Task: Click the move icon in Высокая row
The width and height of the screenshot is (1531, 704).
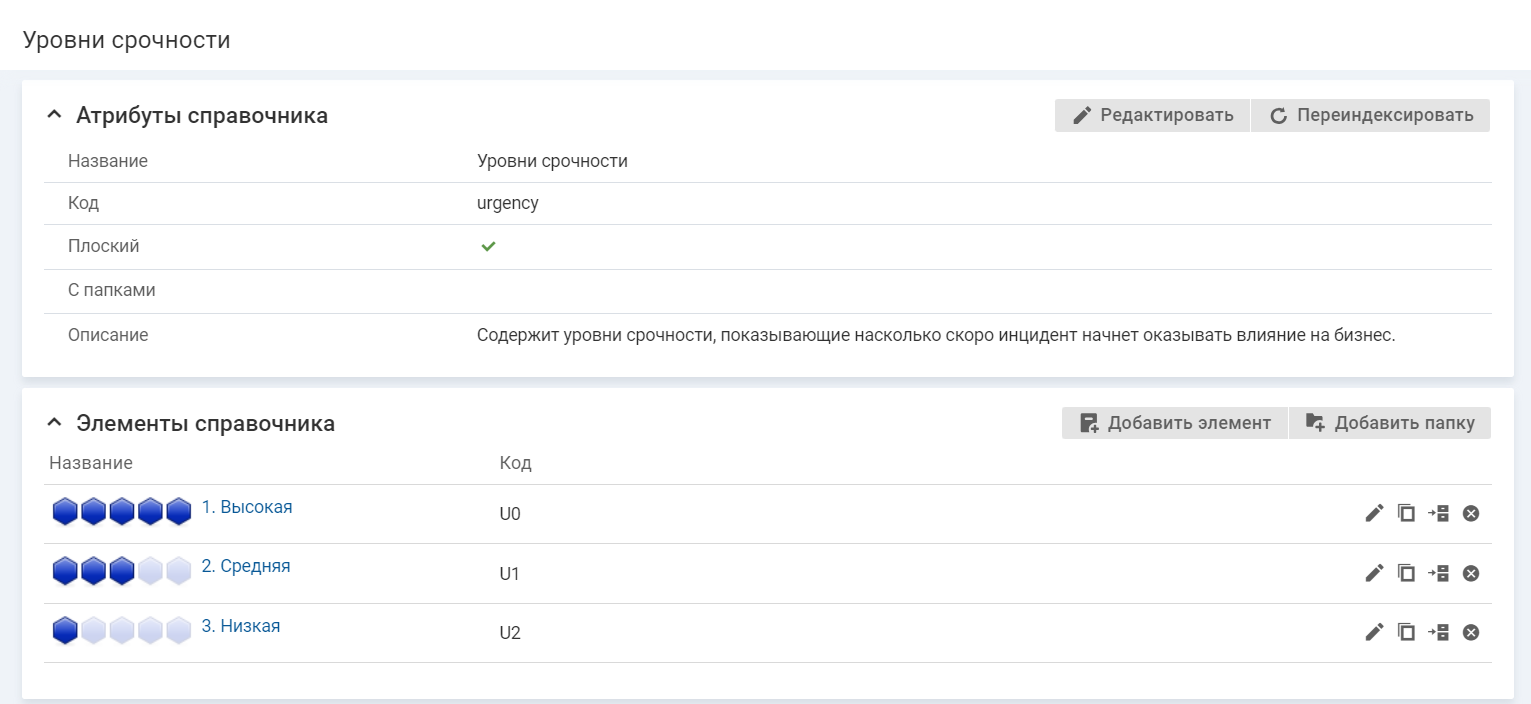Action: tap(1438, 513)
